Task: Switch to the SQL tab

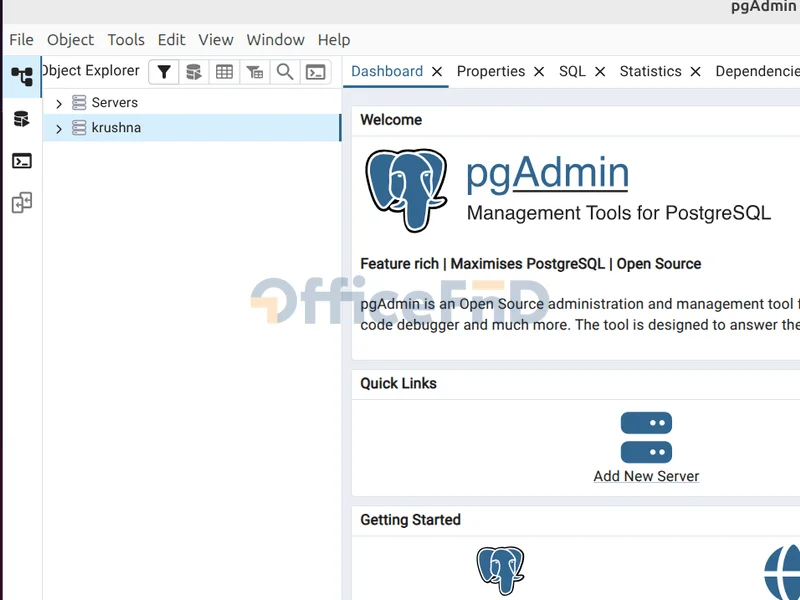Action: (572, 71)
